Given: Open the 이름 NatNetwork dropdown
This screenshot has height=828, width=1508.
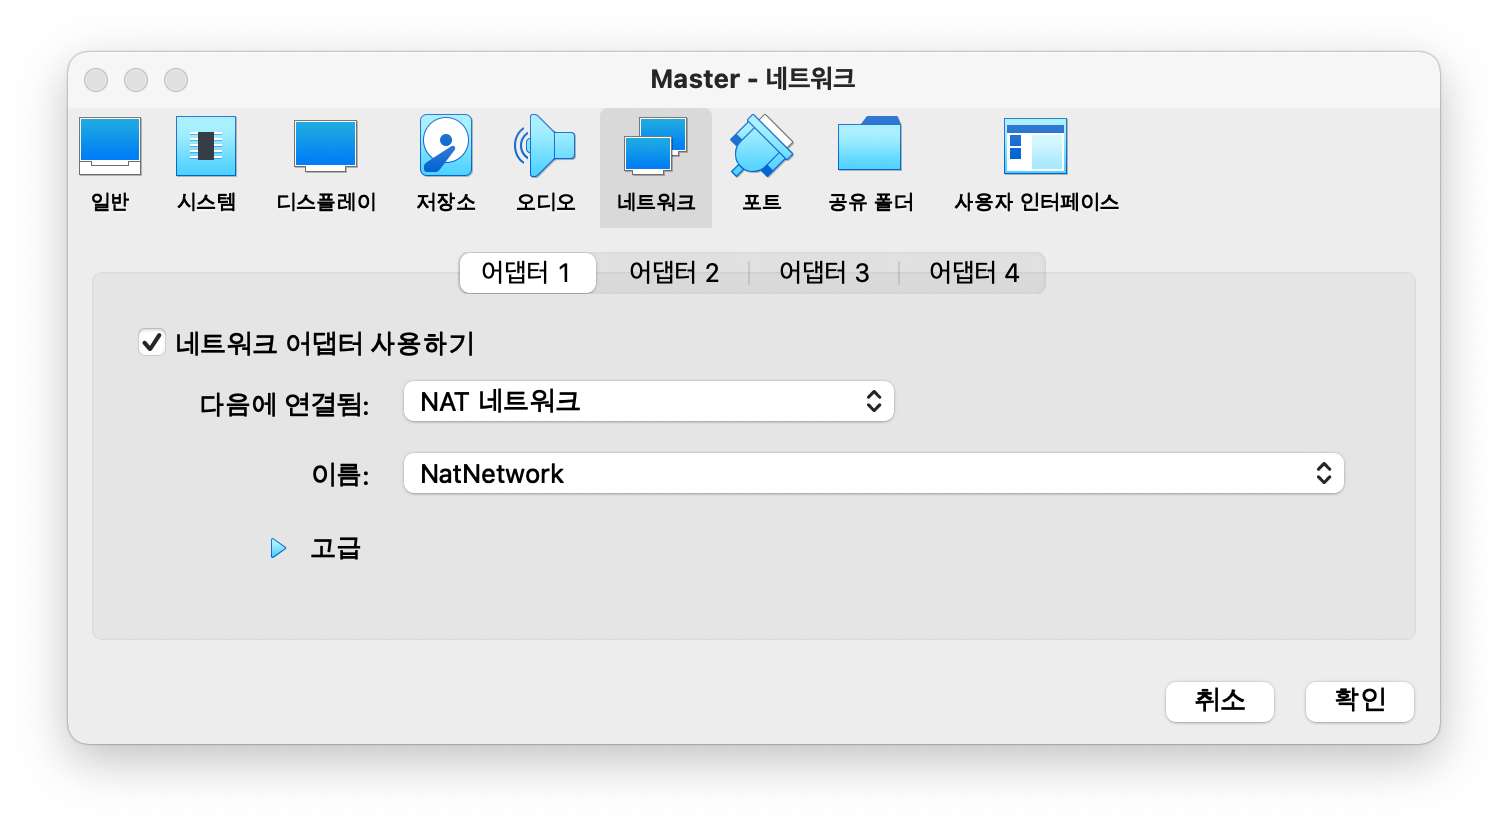Looking at the screenshot, I should click(x=874, y=473).
